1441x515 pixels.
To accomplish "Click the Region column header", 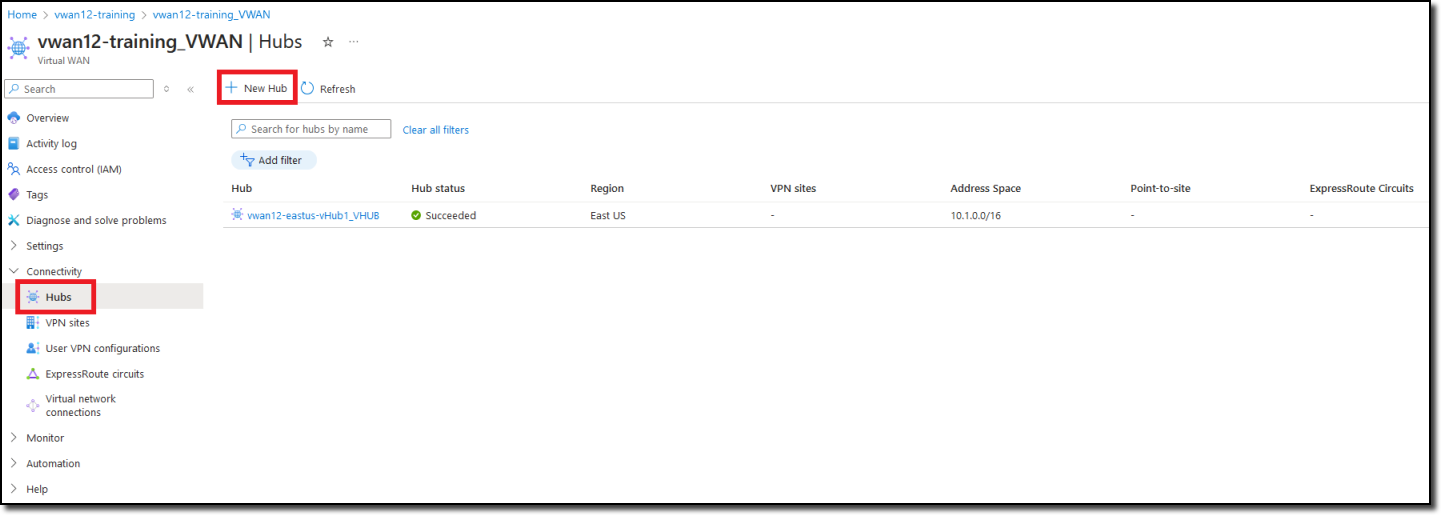I will tap(607, 188).
